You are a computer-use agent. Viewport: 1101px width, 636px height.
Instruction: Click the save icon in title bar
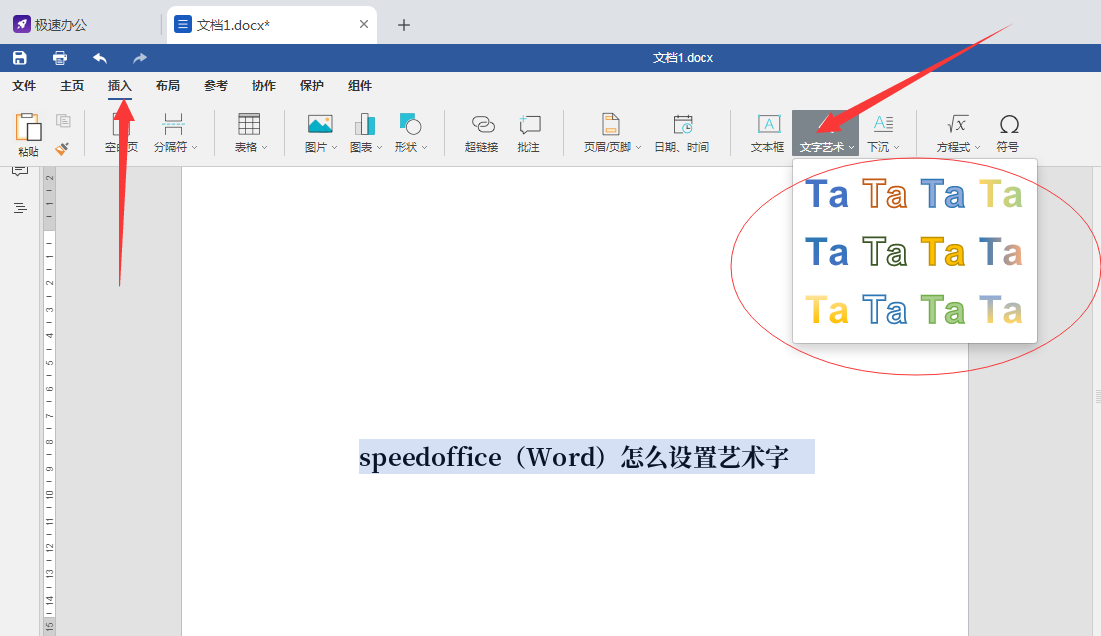tap(20, 58)
